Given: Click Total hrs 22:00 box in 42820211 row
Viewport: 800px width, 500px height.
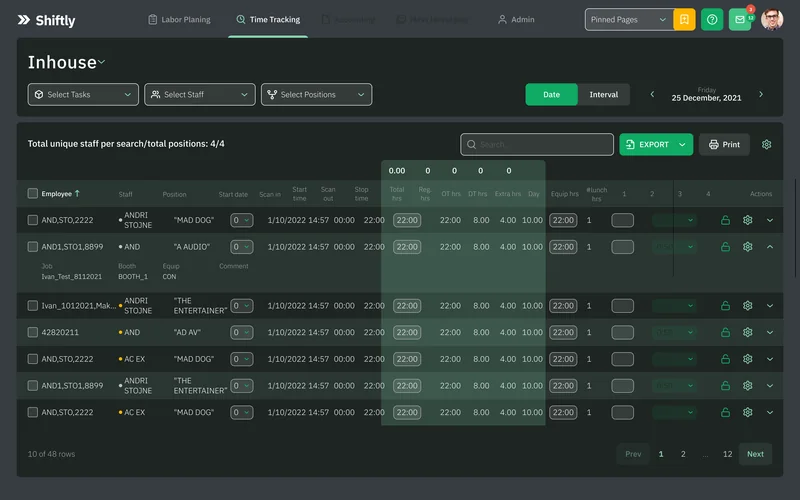Looking at the screenshot, I should click(x=407, y=332).
